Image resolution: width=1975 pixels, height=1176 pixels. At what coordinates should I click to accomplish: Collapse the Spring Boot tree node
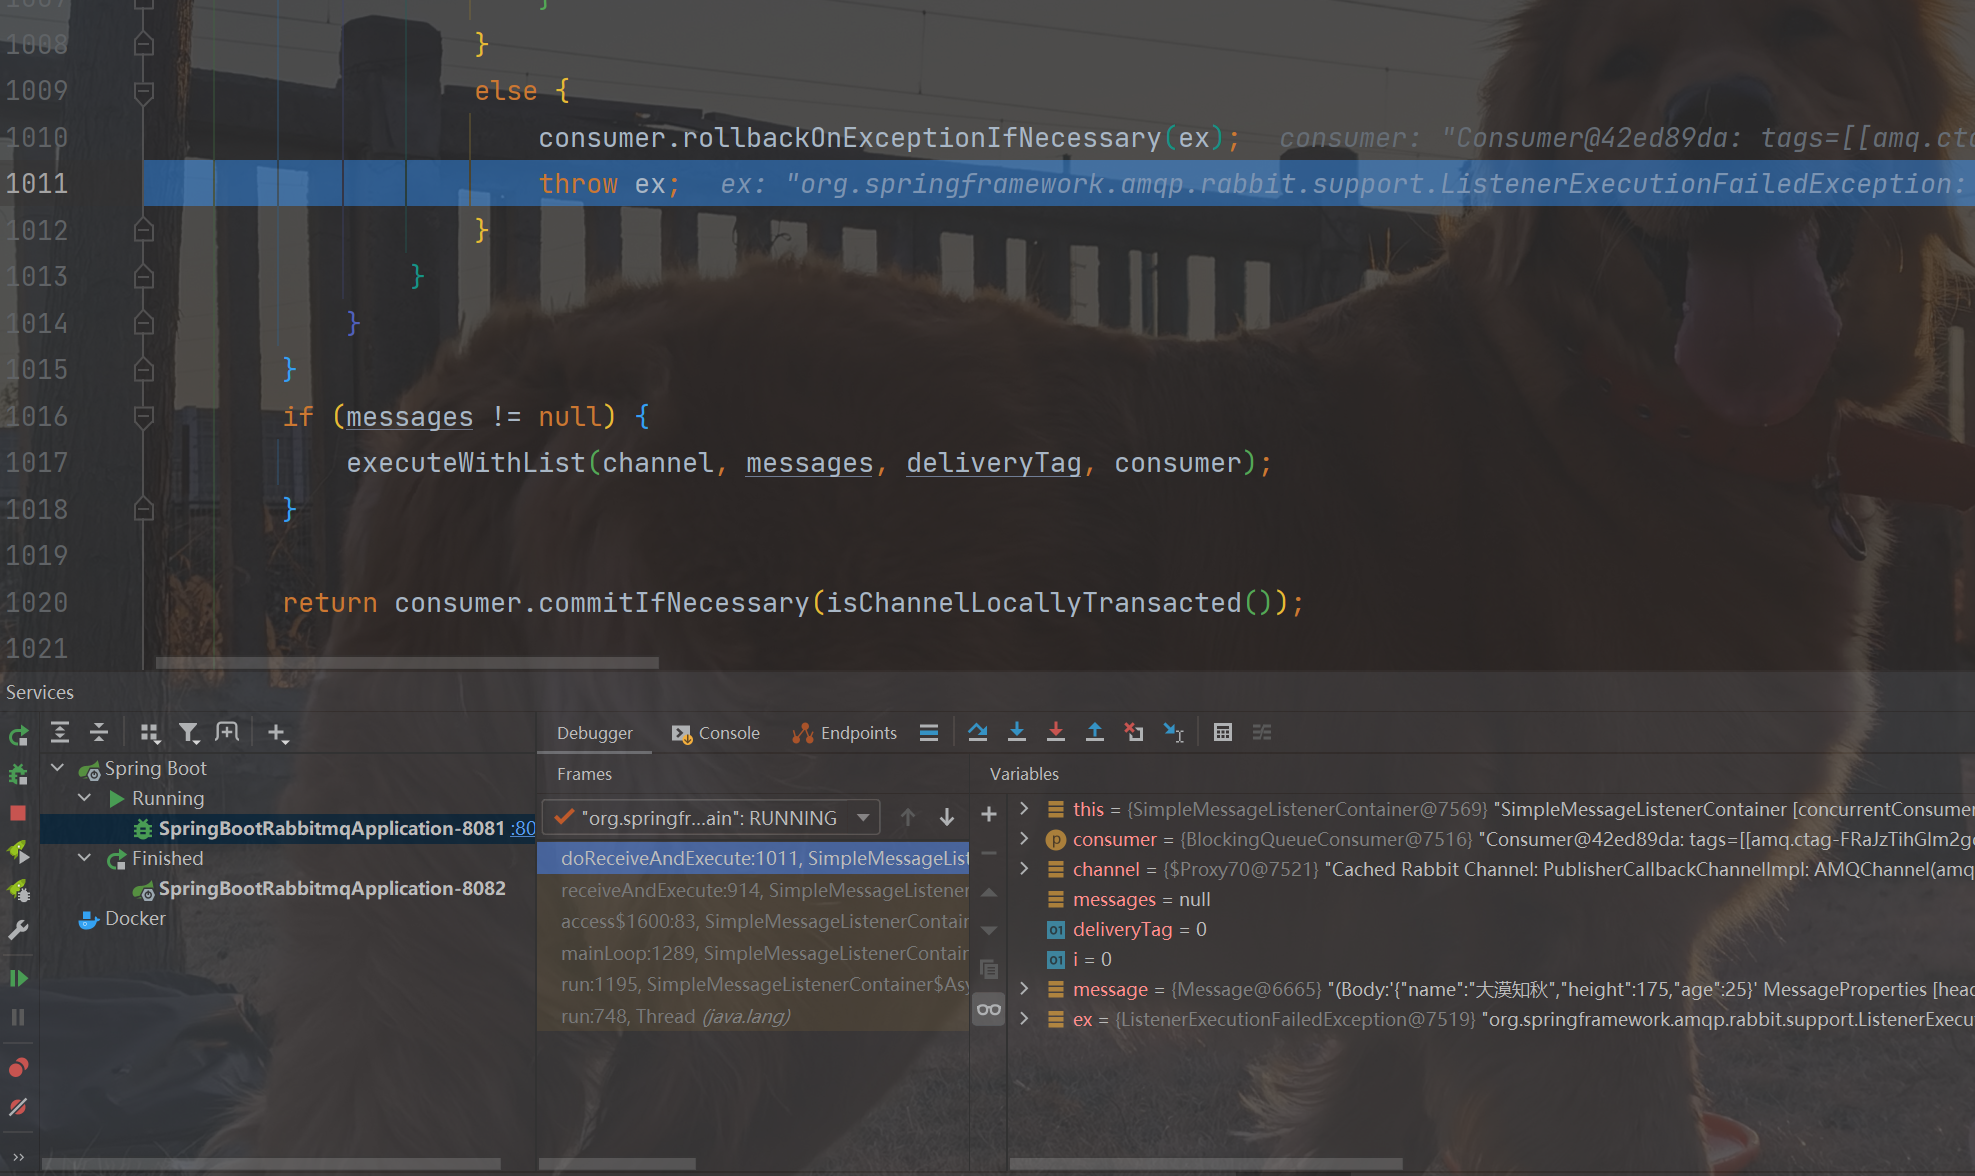coord(58,768)
